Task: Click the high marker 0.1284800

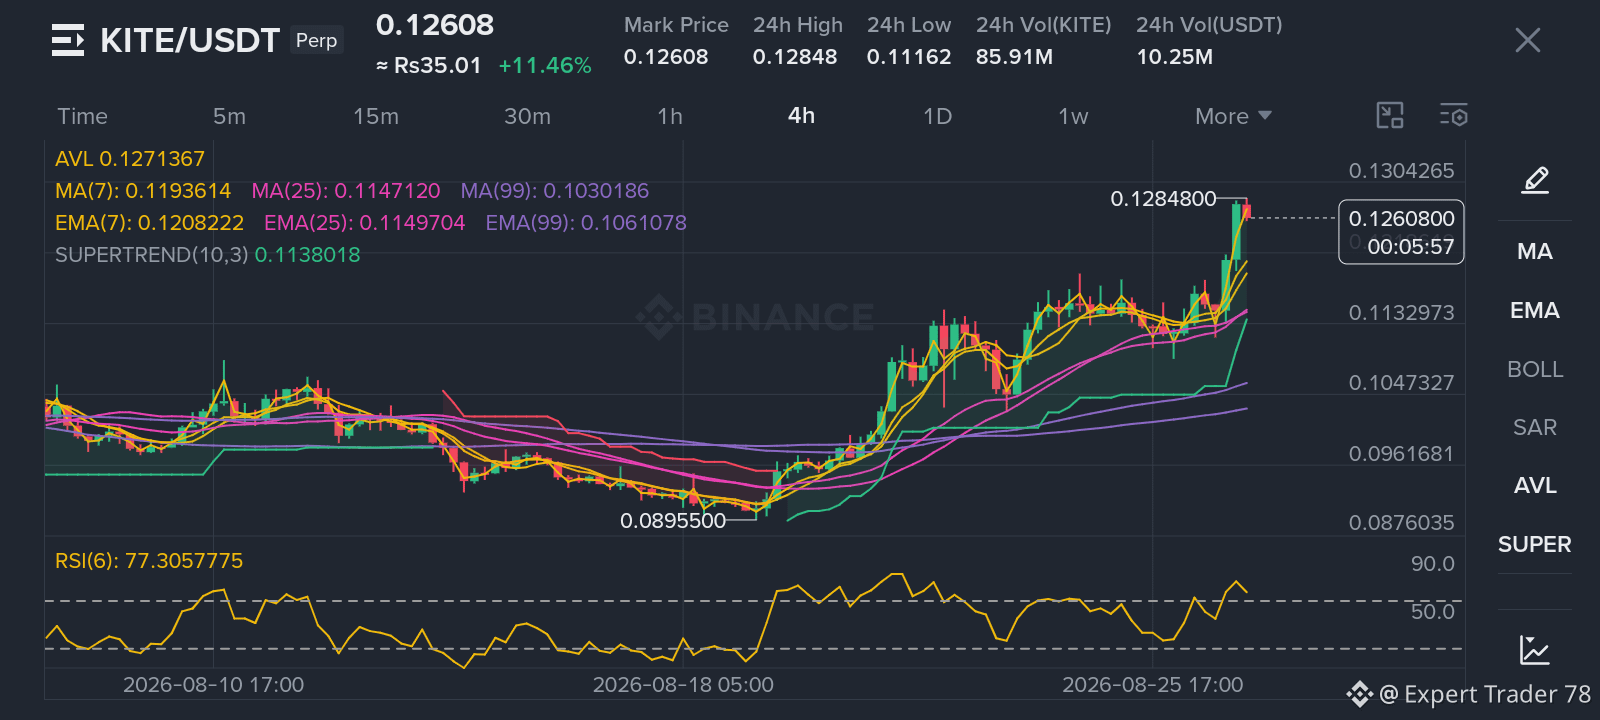Action: [1163, 199]
